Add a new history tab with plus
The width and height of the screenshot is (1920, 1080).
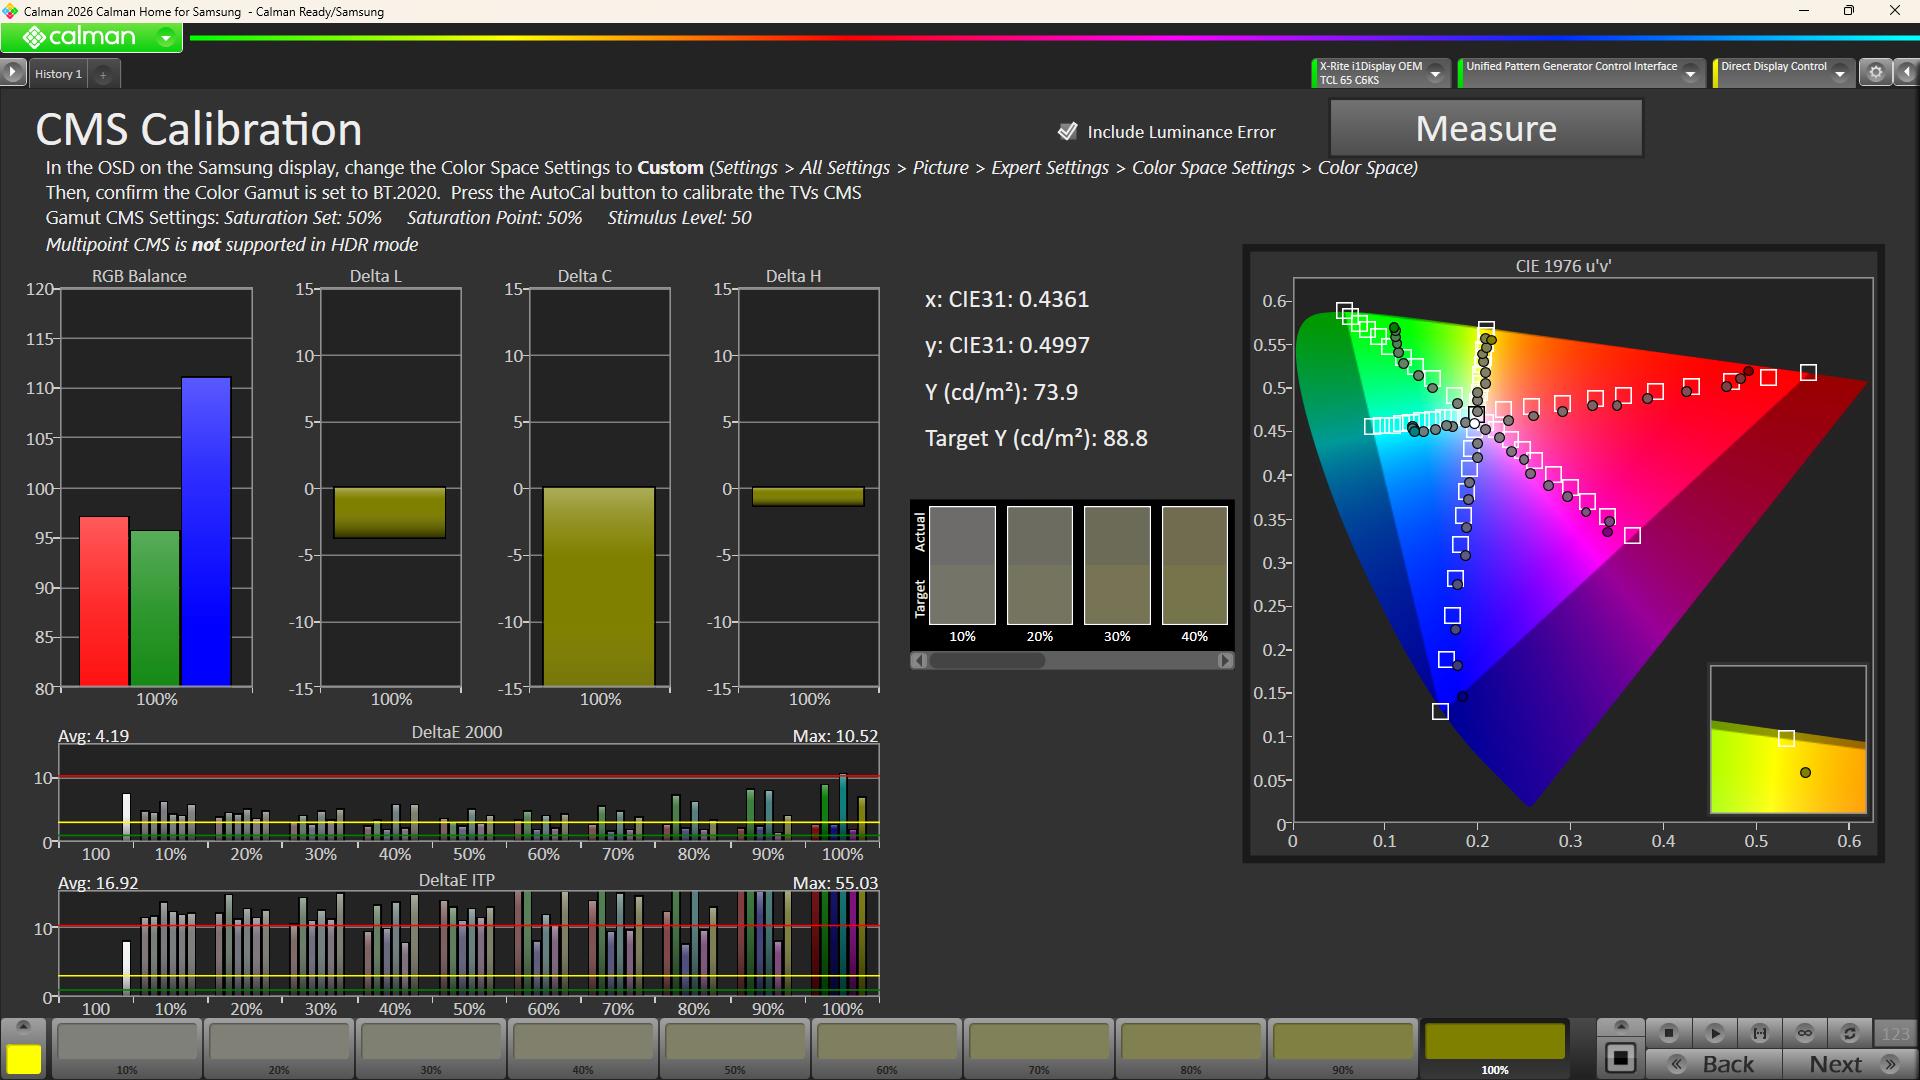tap(103, 75)
